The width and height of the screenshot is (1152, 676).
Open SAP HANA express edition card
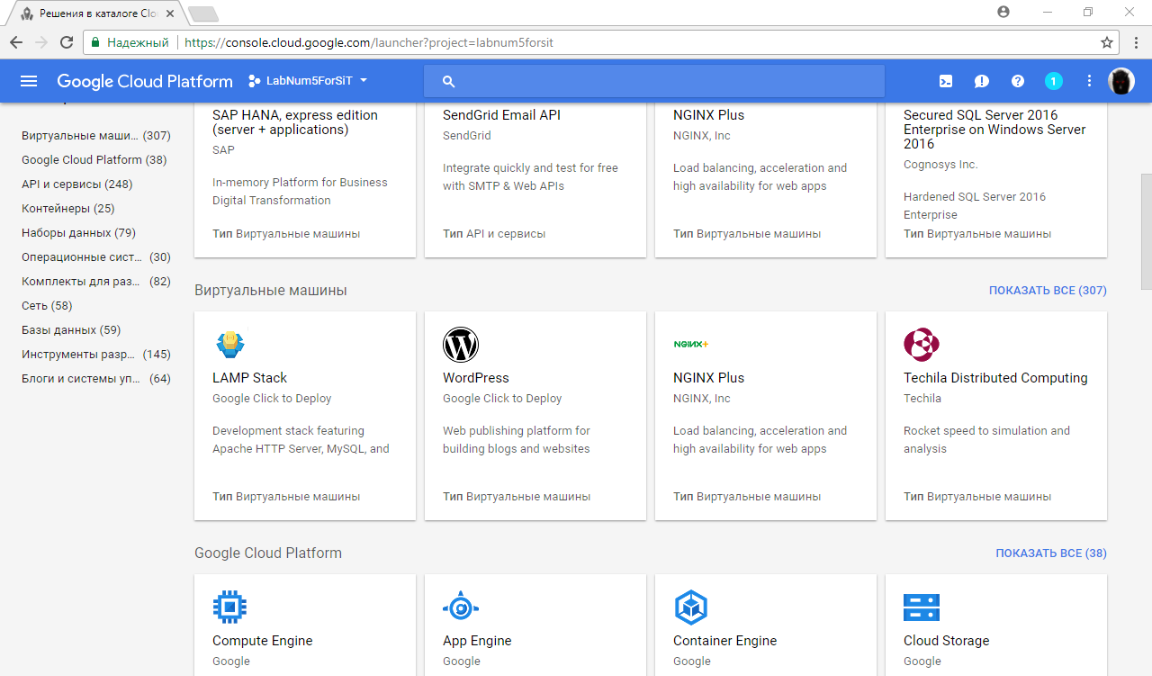pos(295,122)
